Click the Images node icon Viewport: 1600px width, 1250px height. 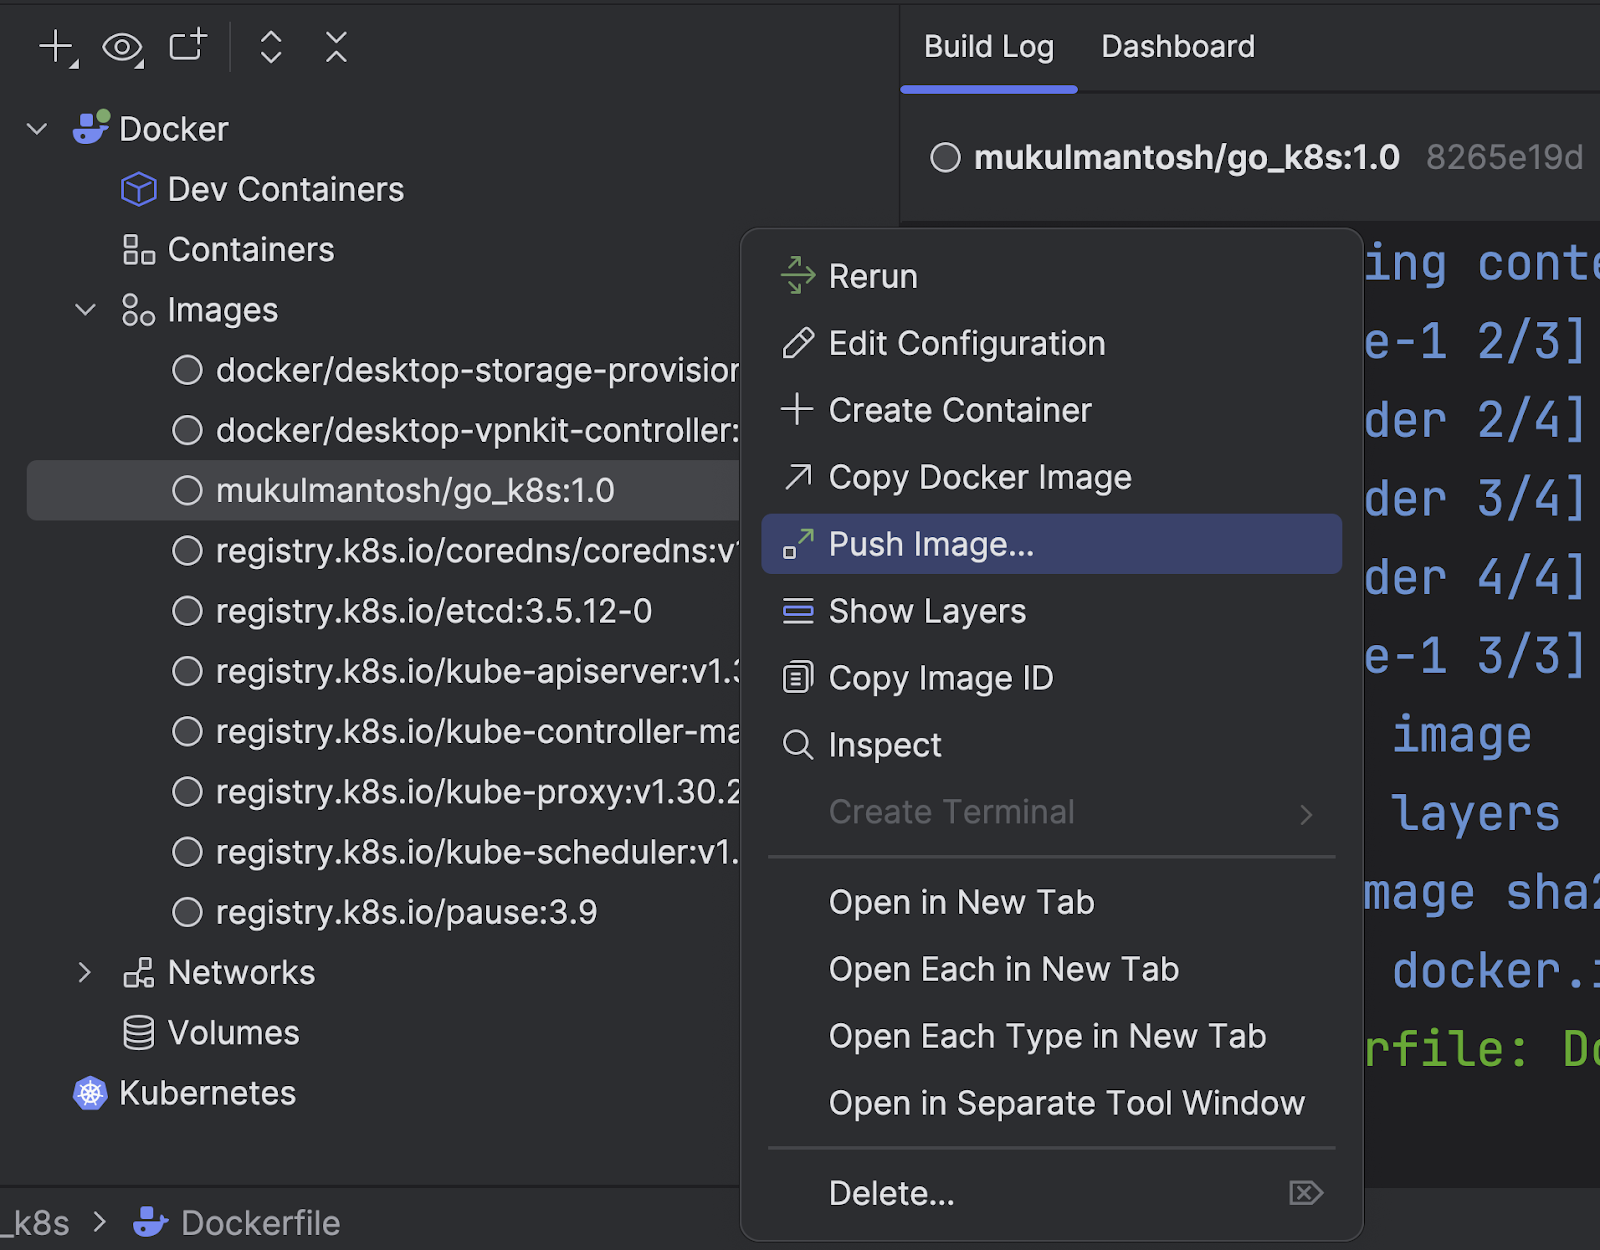tap(139, 310)
